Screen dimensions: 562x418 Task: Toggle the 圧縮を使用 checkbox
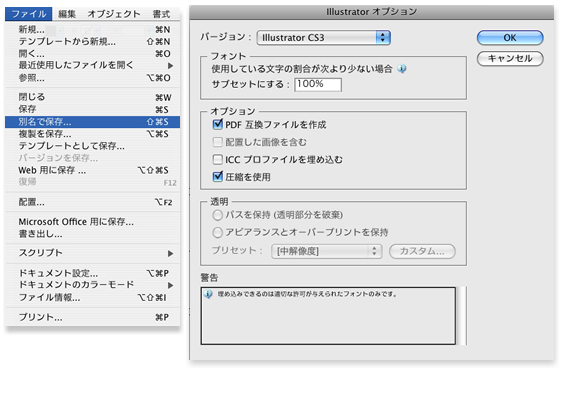click(x=218, y=177)
